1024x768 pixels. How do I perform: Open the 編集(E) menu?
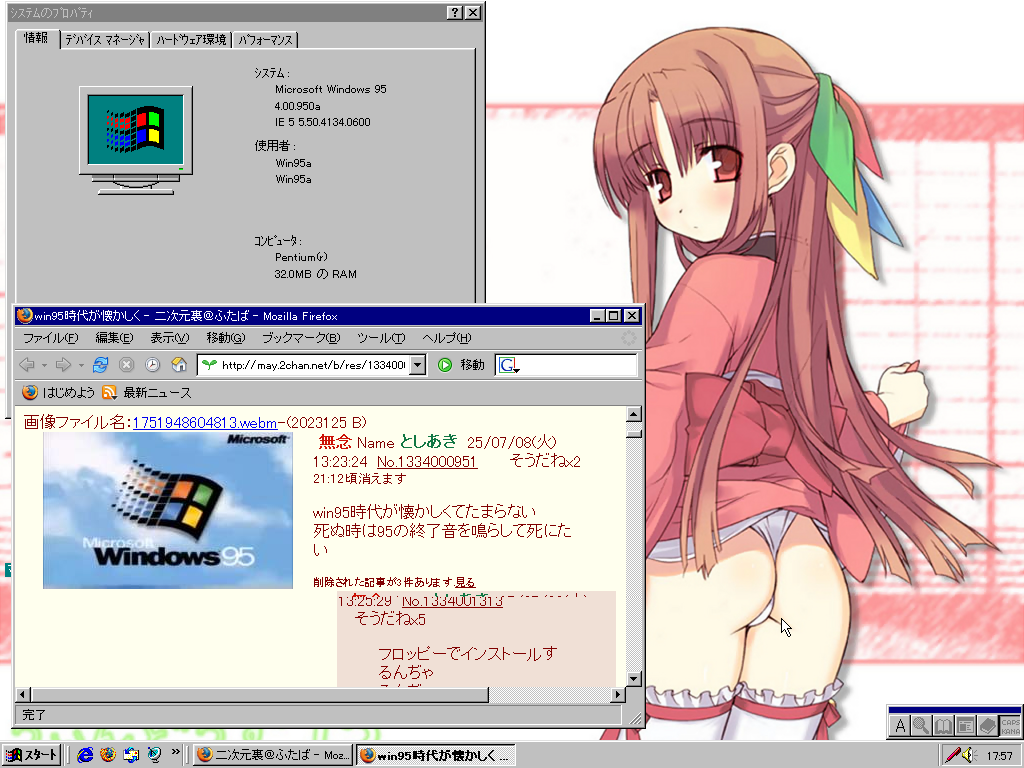pyautogui.click(x=114, y=338)
